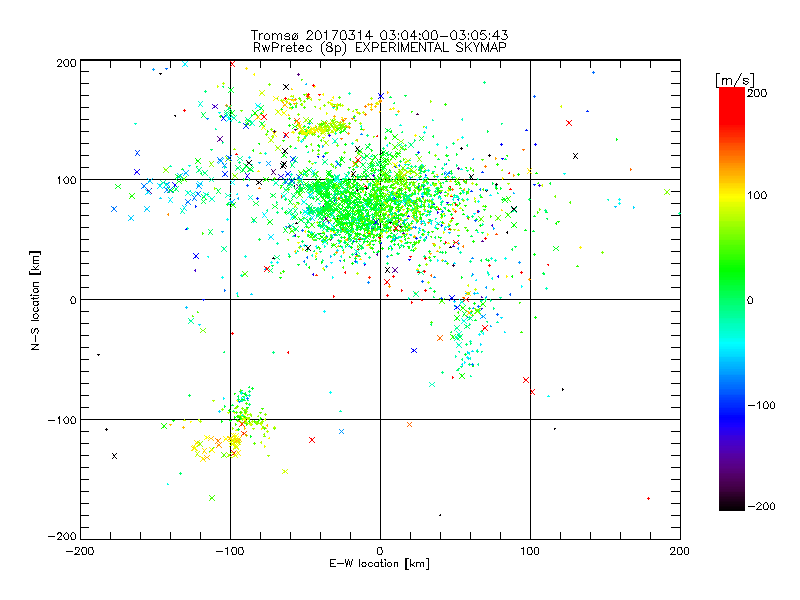
Task: Click the '[m/s]' colorbar unit label
Action: [x=735, y=80]
